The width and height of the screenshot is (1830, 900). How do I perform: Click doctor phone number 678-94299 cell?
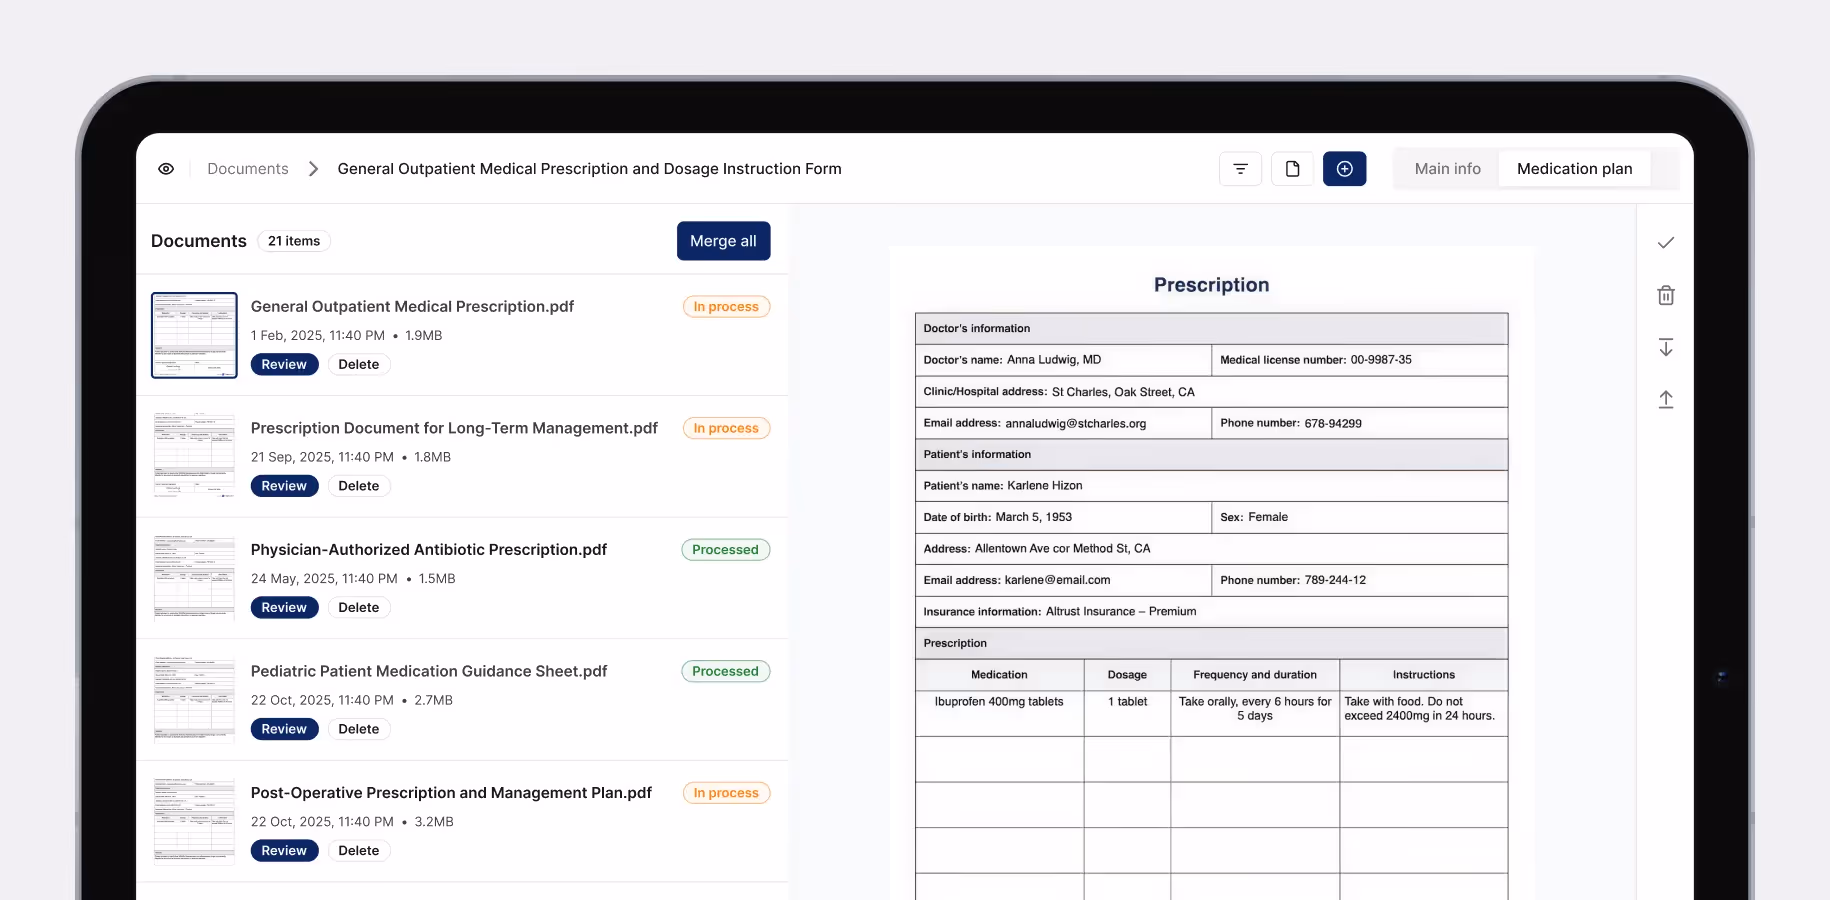coord(1359,423)
